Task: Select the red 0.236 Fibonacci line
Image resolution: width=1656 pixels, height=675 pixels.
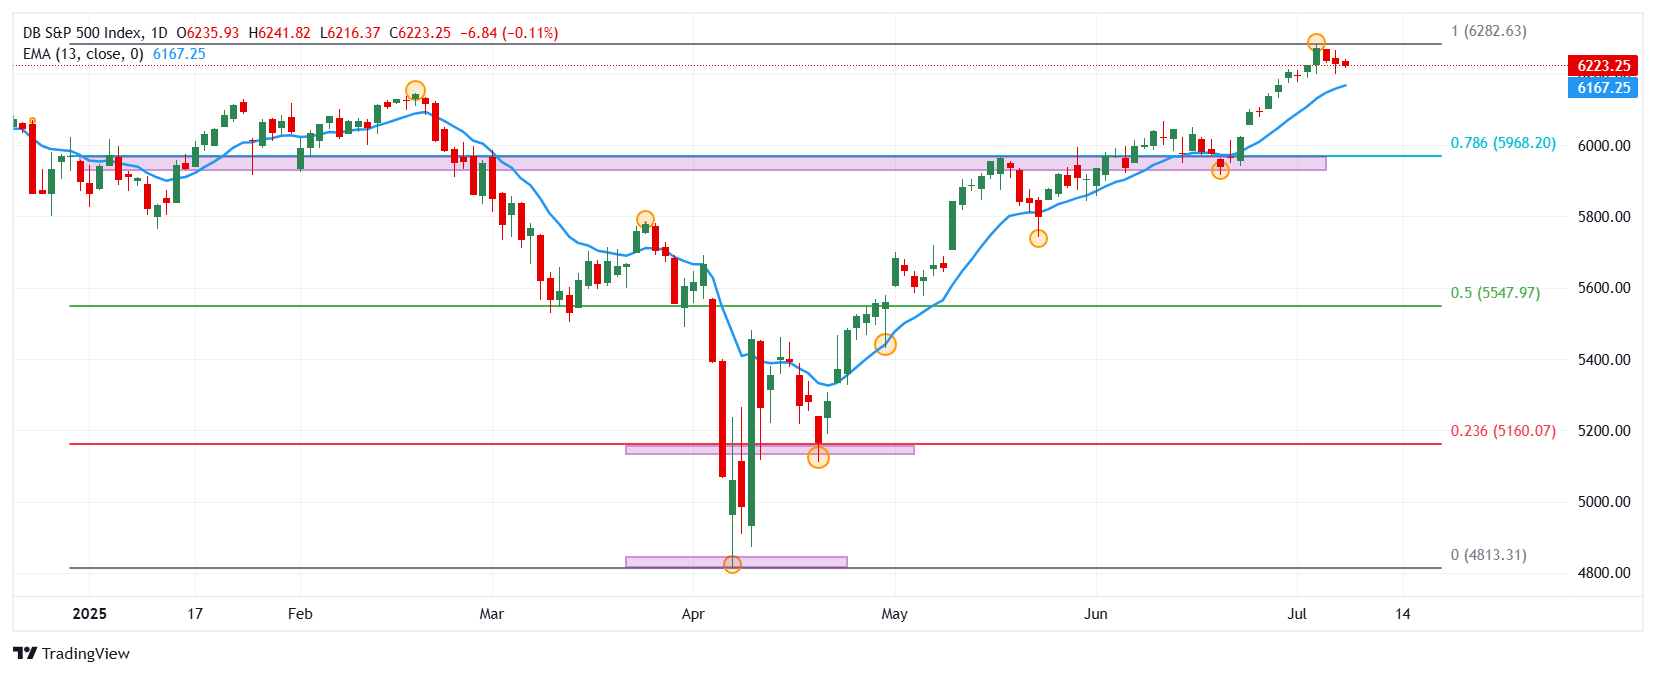Action: (755, 444)
